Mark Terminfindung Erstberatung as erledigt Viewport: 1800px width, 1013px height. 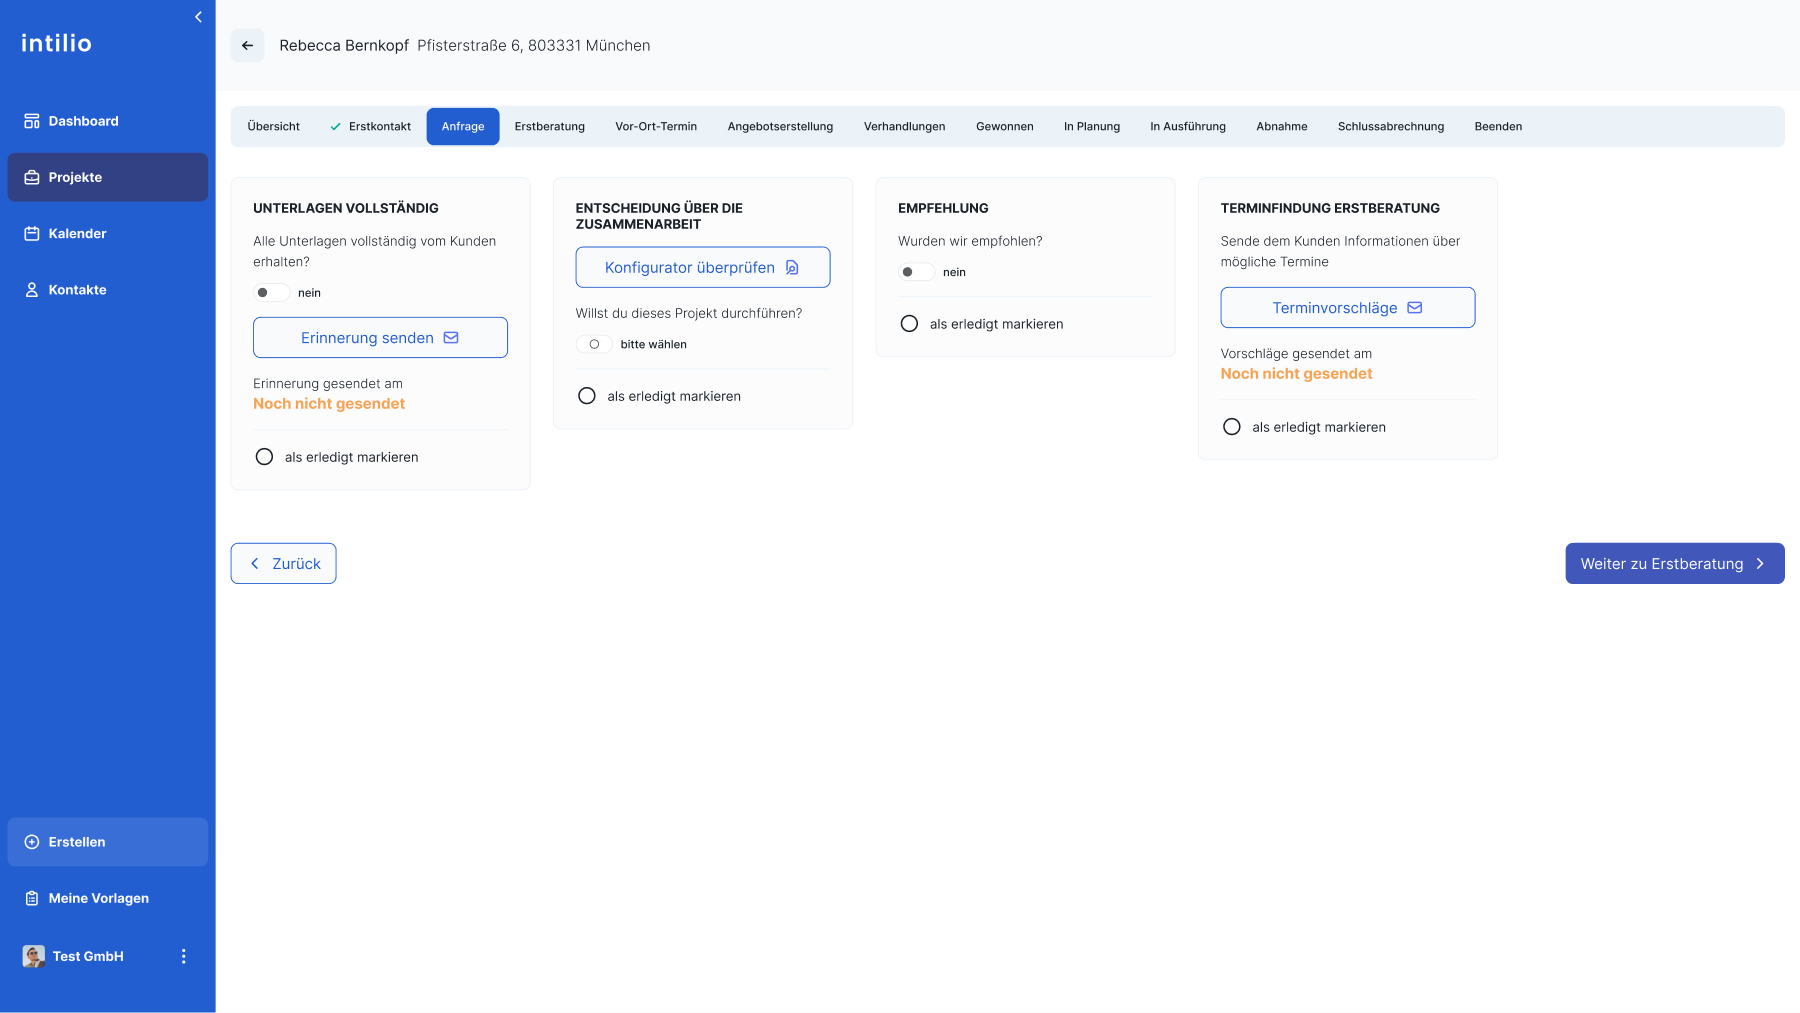click(1232, 427)
